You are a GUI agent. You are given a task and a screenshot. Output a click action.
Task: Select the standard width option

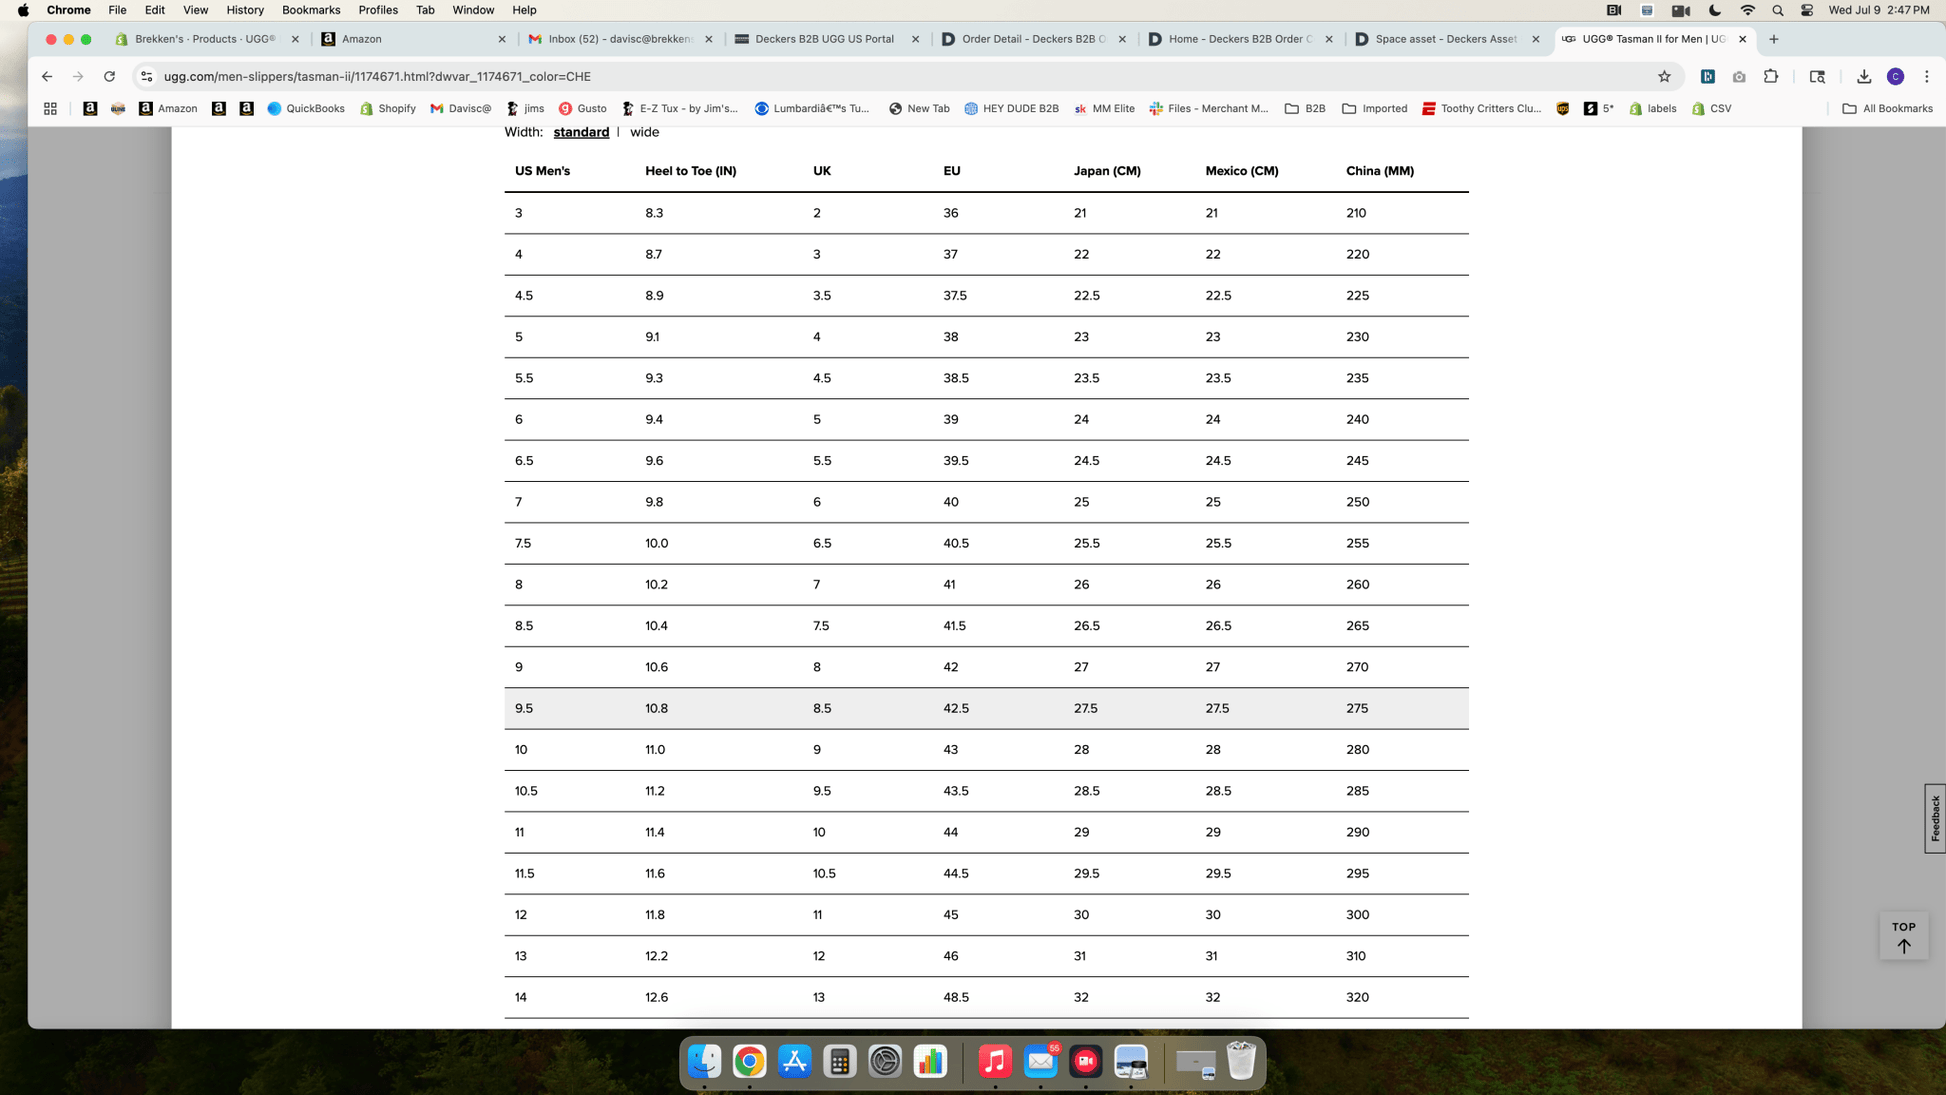point(581,132)
